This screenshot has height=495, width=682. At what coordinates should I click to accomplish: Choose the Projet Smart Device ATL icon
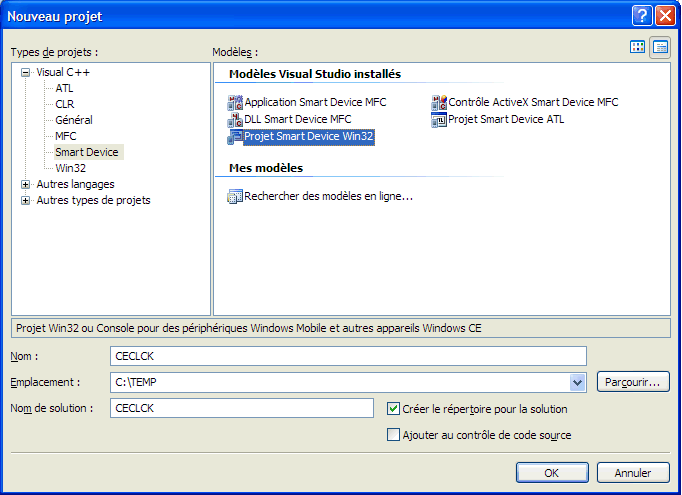pos(439,120)
